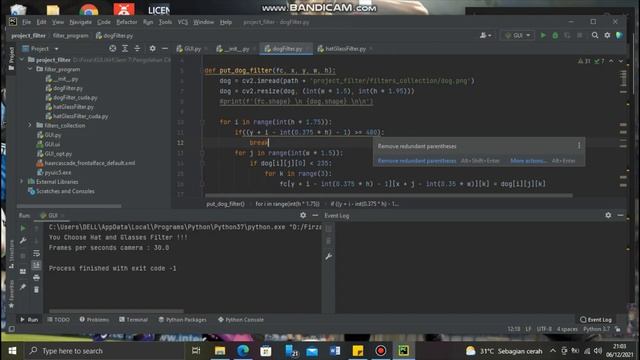Open user account dropdown in top toolbar
Screen dimensions: 640x360
[485, 36]
